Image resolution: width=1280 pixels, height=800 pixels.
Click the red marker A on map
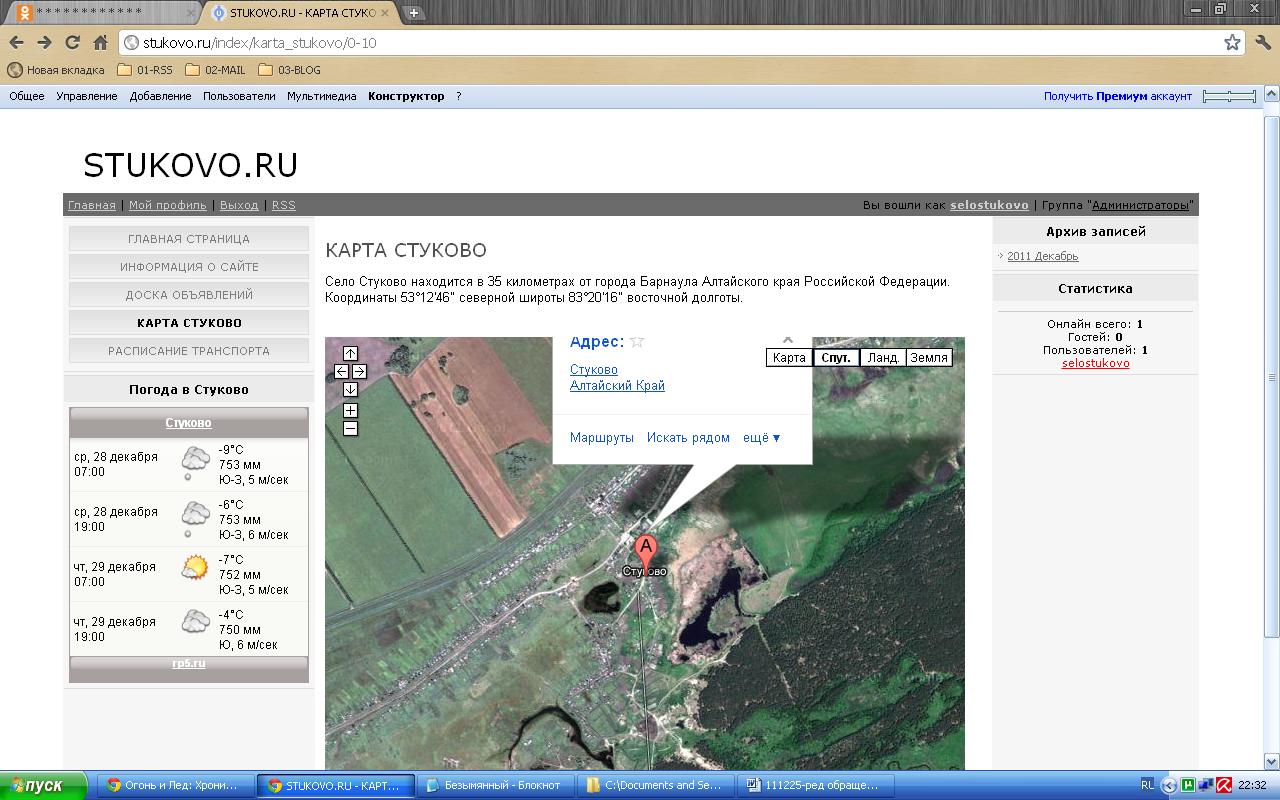coord(646,551)
